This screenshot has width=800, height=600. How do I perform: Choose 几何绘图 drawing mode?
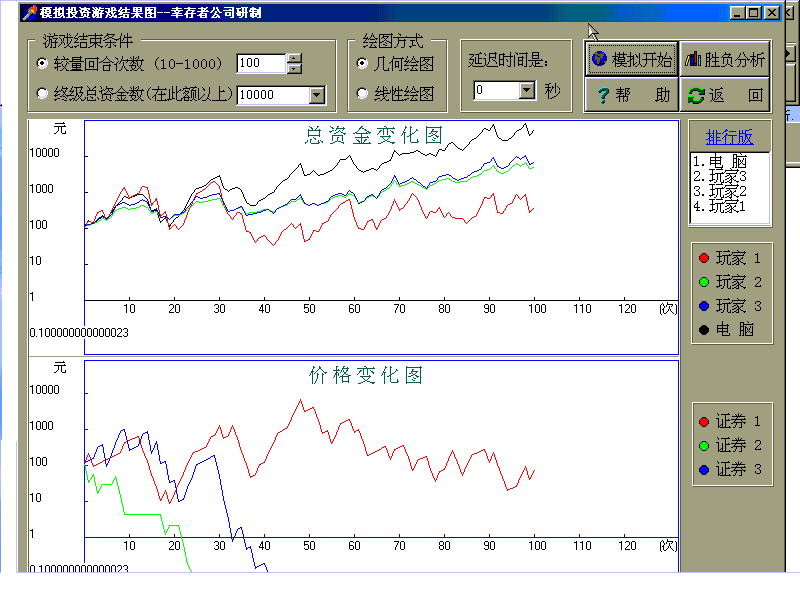pyautogui.click(x=362, y=63)
